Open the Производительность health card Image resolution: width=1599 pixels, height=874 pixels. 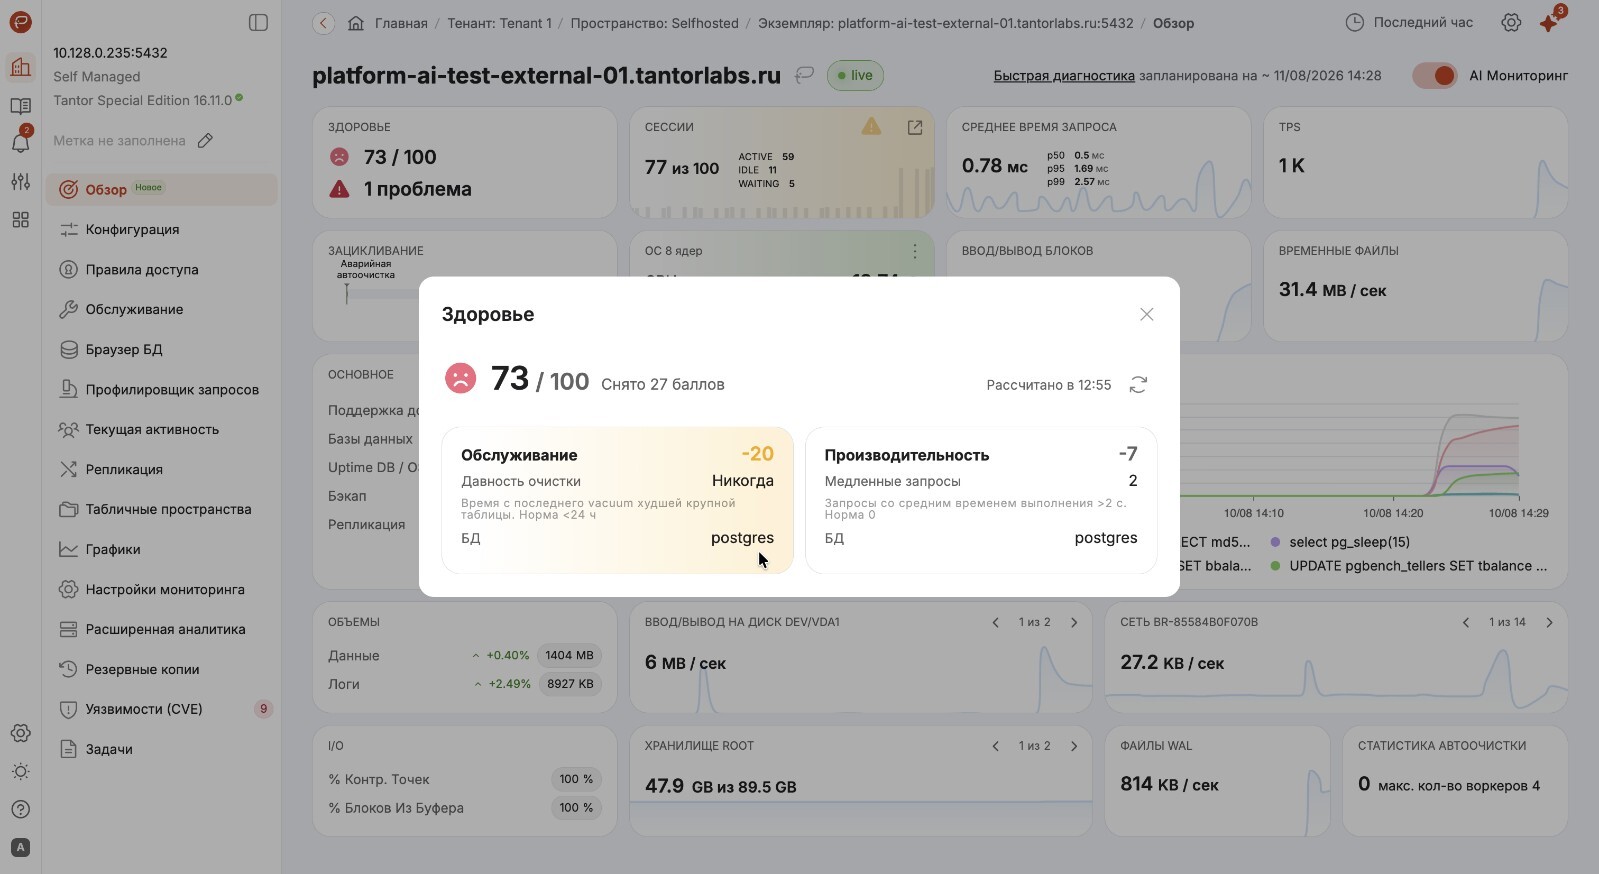click(981, 500)
